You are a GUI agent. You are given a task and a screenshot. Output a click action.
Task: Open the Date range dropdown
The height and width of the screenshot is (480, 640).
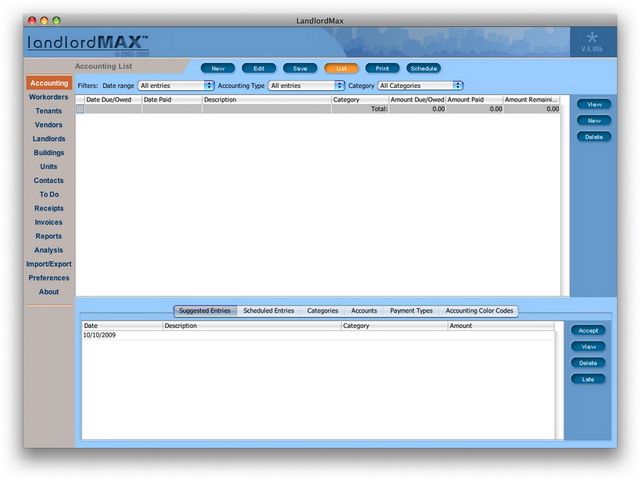click(x=176, y=86)
